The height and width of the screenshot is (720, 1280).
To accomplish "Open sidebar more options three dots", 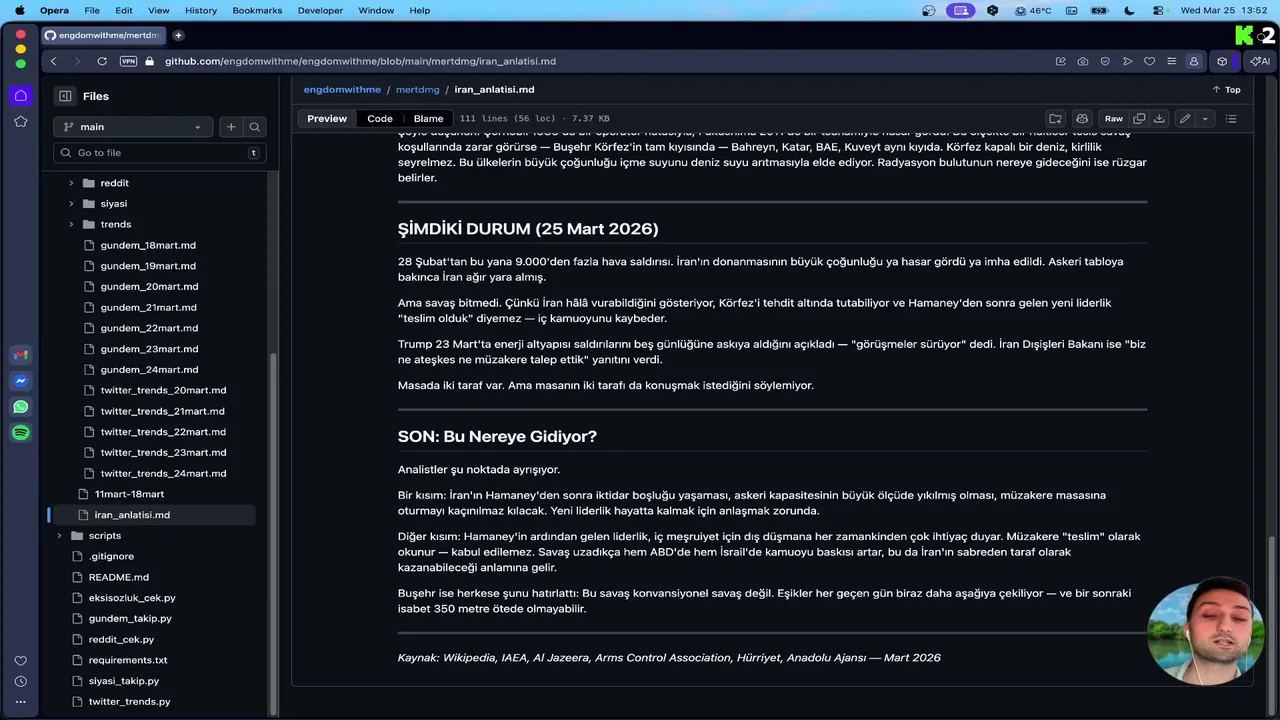I will [20, 702].
